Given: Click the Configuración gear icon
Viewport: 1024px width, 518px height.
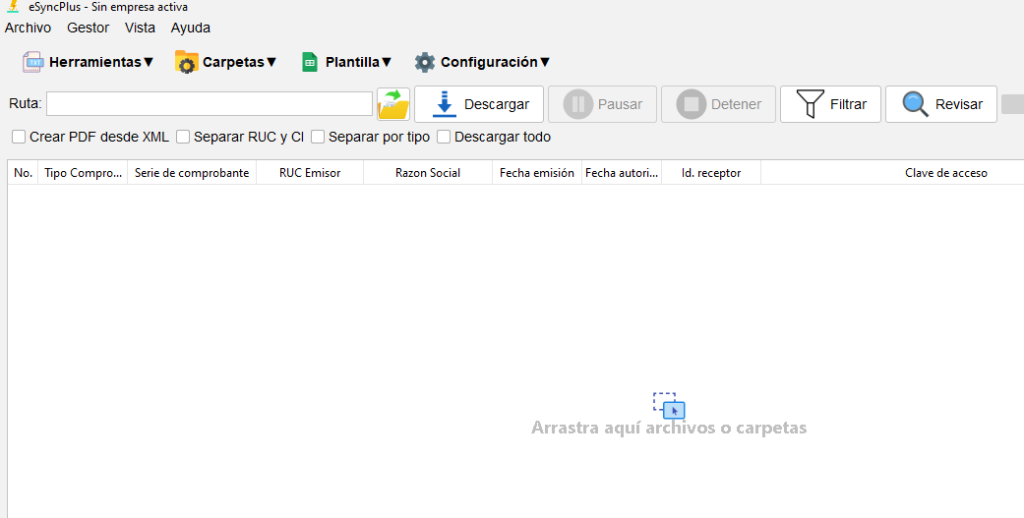Looking at the screenshot, I should (425, 62).
